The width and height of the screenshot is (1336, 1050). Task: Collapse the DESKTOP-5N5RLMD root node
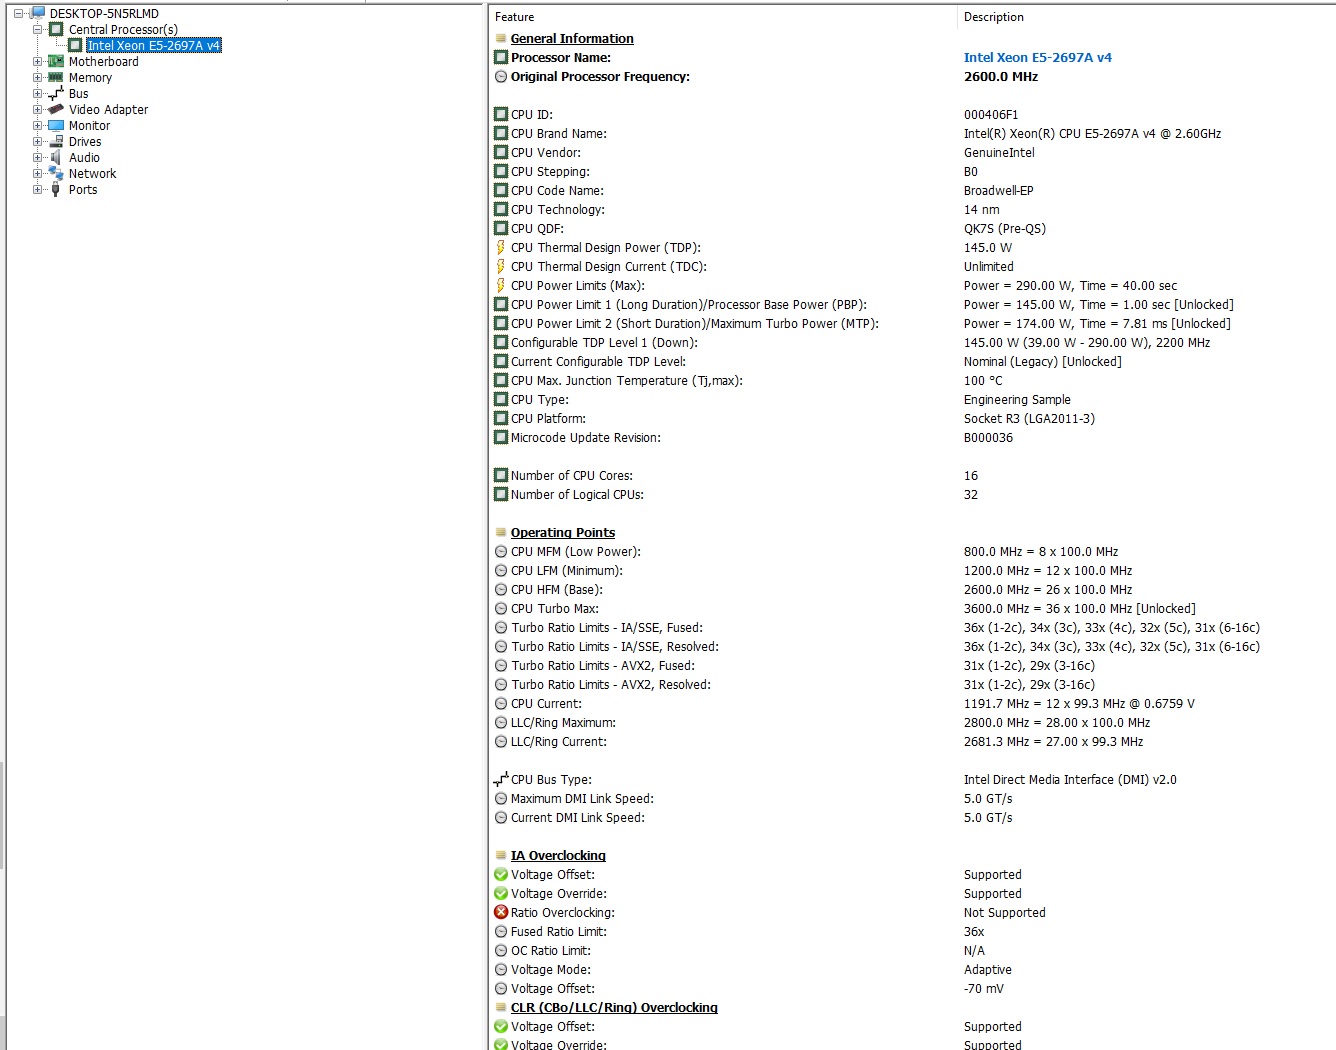[x=18, y=14]
